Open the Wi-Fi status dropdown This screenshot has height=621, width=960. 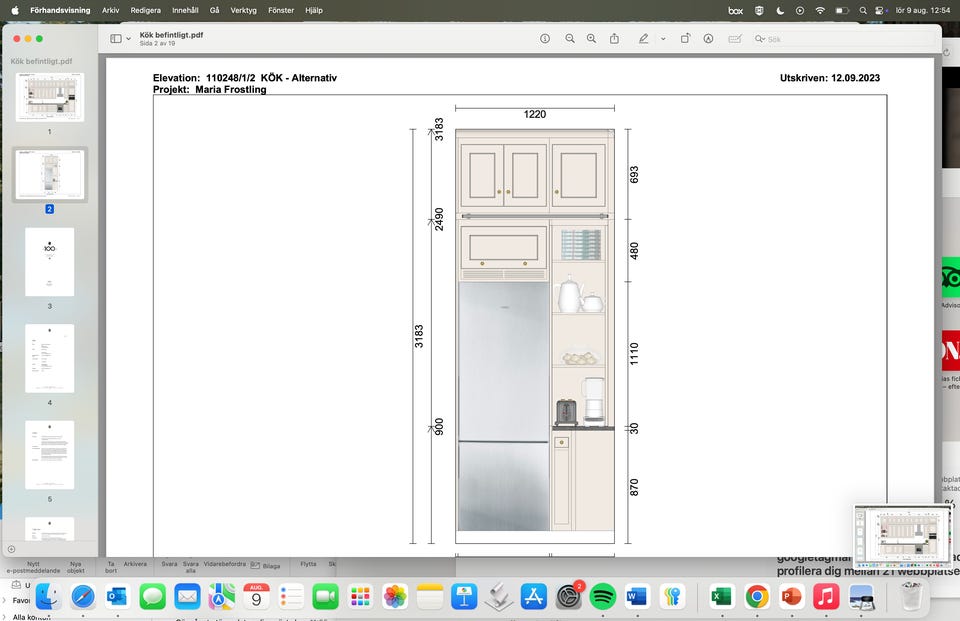[x=820, y=10]
